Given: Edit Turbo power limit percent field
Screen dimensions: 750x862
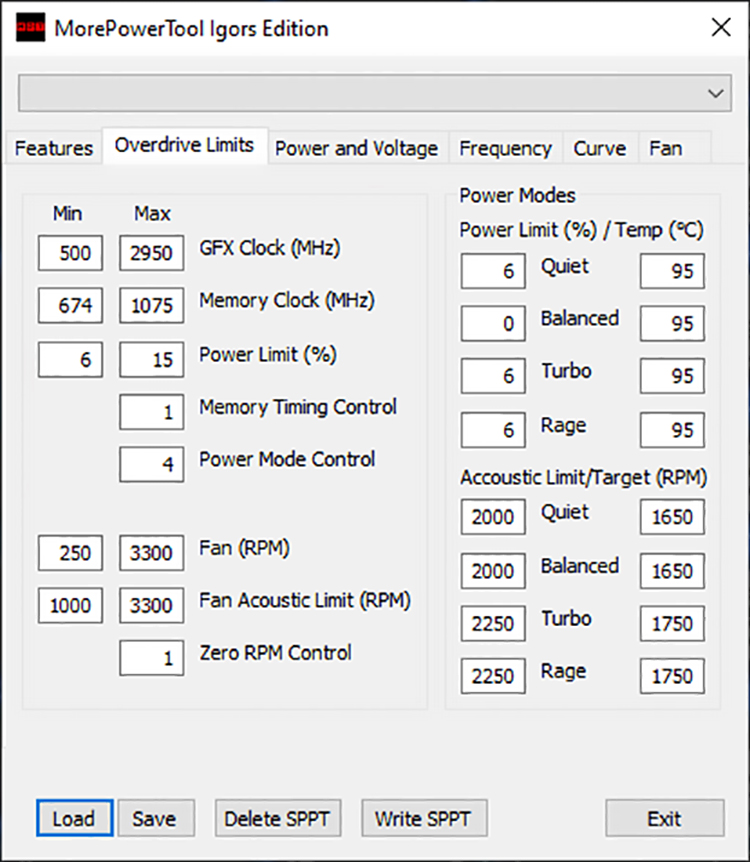Looking at the screenshot, I should click(x=493, y=375).
